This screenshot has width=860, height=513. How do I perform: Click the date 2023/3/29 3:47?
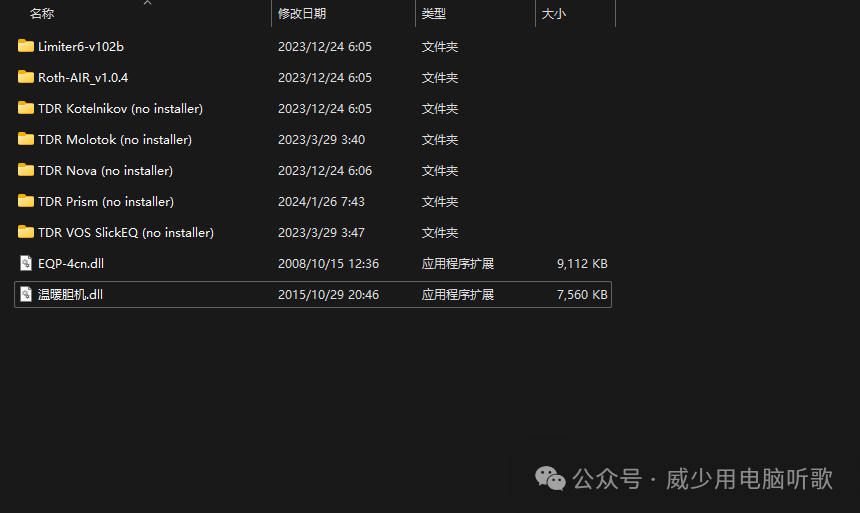[321, 233]
